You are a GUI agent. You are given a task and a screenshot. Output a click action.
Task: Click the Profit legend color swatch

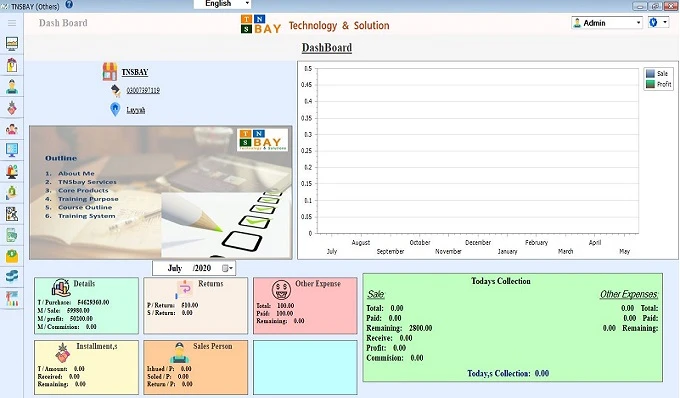(x=650, y=84)
